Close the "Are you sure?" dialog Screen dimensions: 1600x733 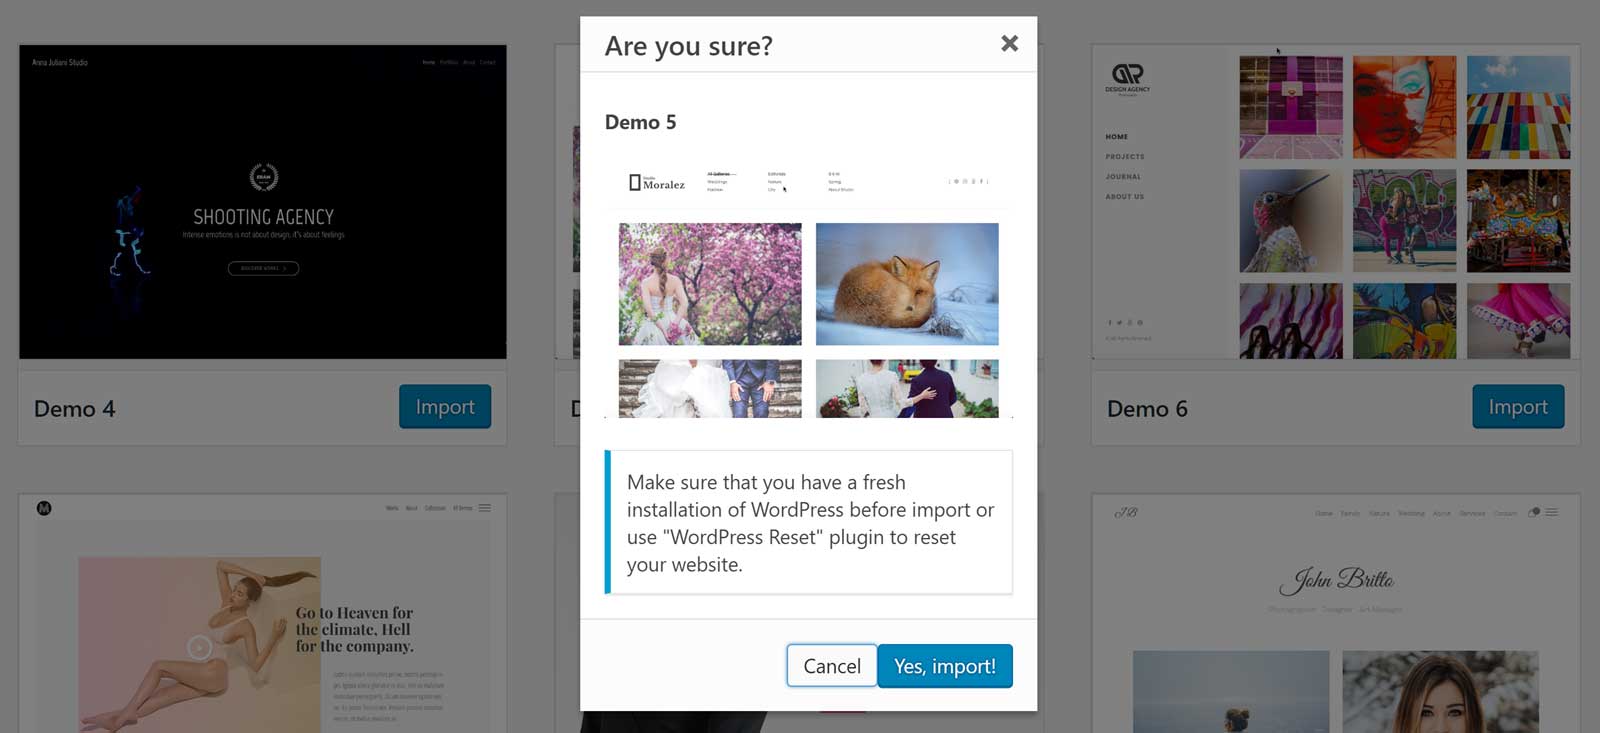(1009, 44)
